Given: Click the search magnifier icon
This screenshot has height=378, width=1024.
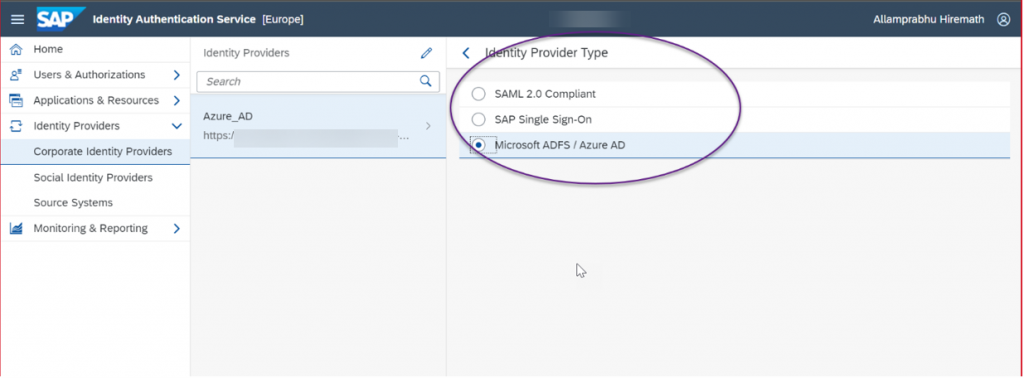Looking at the screenshot, I should pos(426,81).
